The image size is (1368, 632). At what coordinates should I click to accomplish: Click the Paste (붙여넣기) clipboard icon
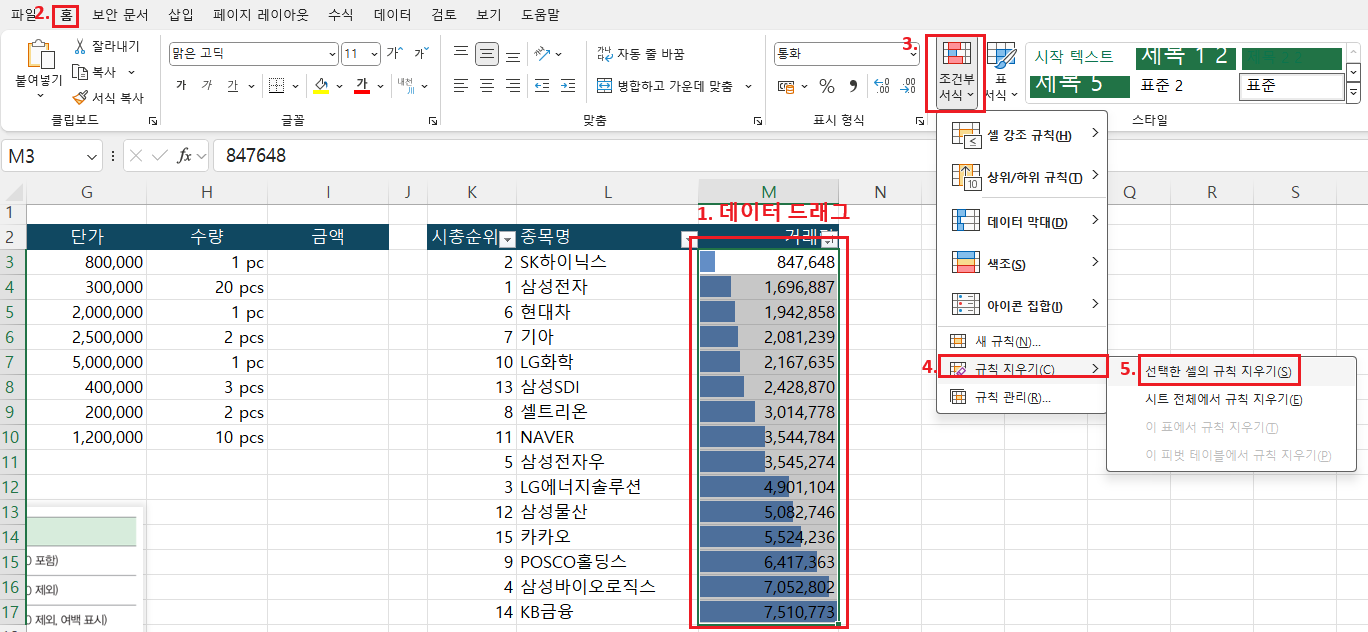point(40,54)
